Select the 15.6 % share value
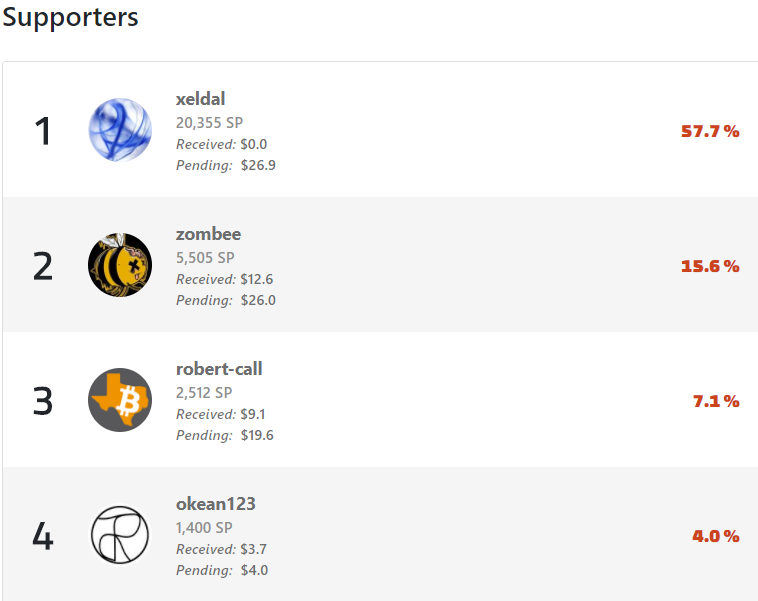 coord(710,266)
